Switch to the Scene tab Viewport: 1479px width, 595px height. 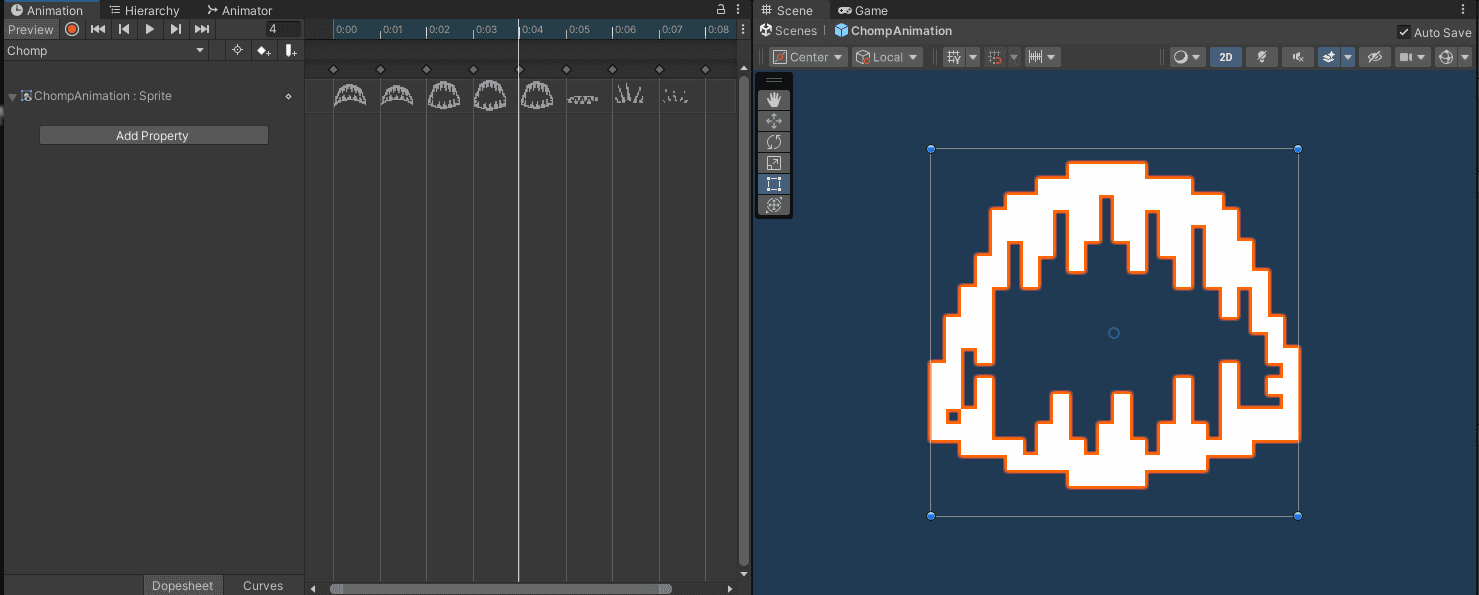787,10
